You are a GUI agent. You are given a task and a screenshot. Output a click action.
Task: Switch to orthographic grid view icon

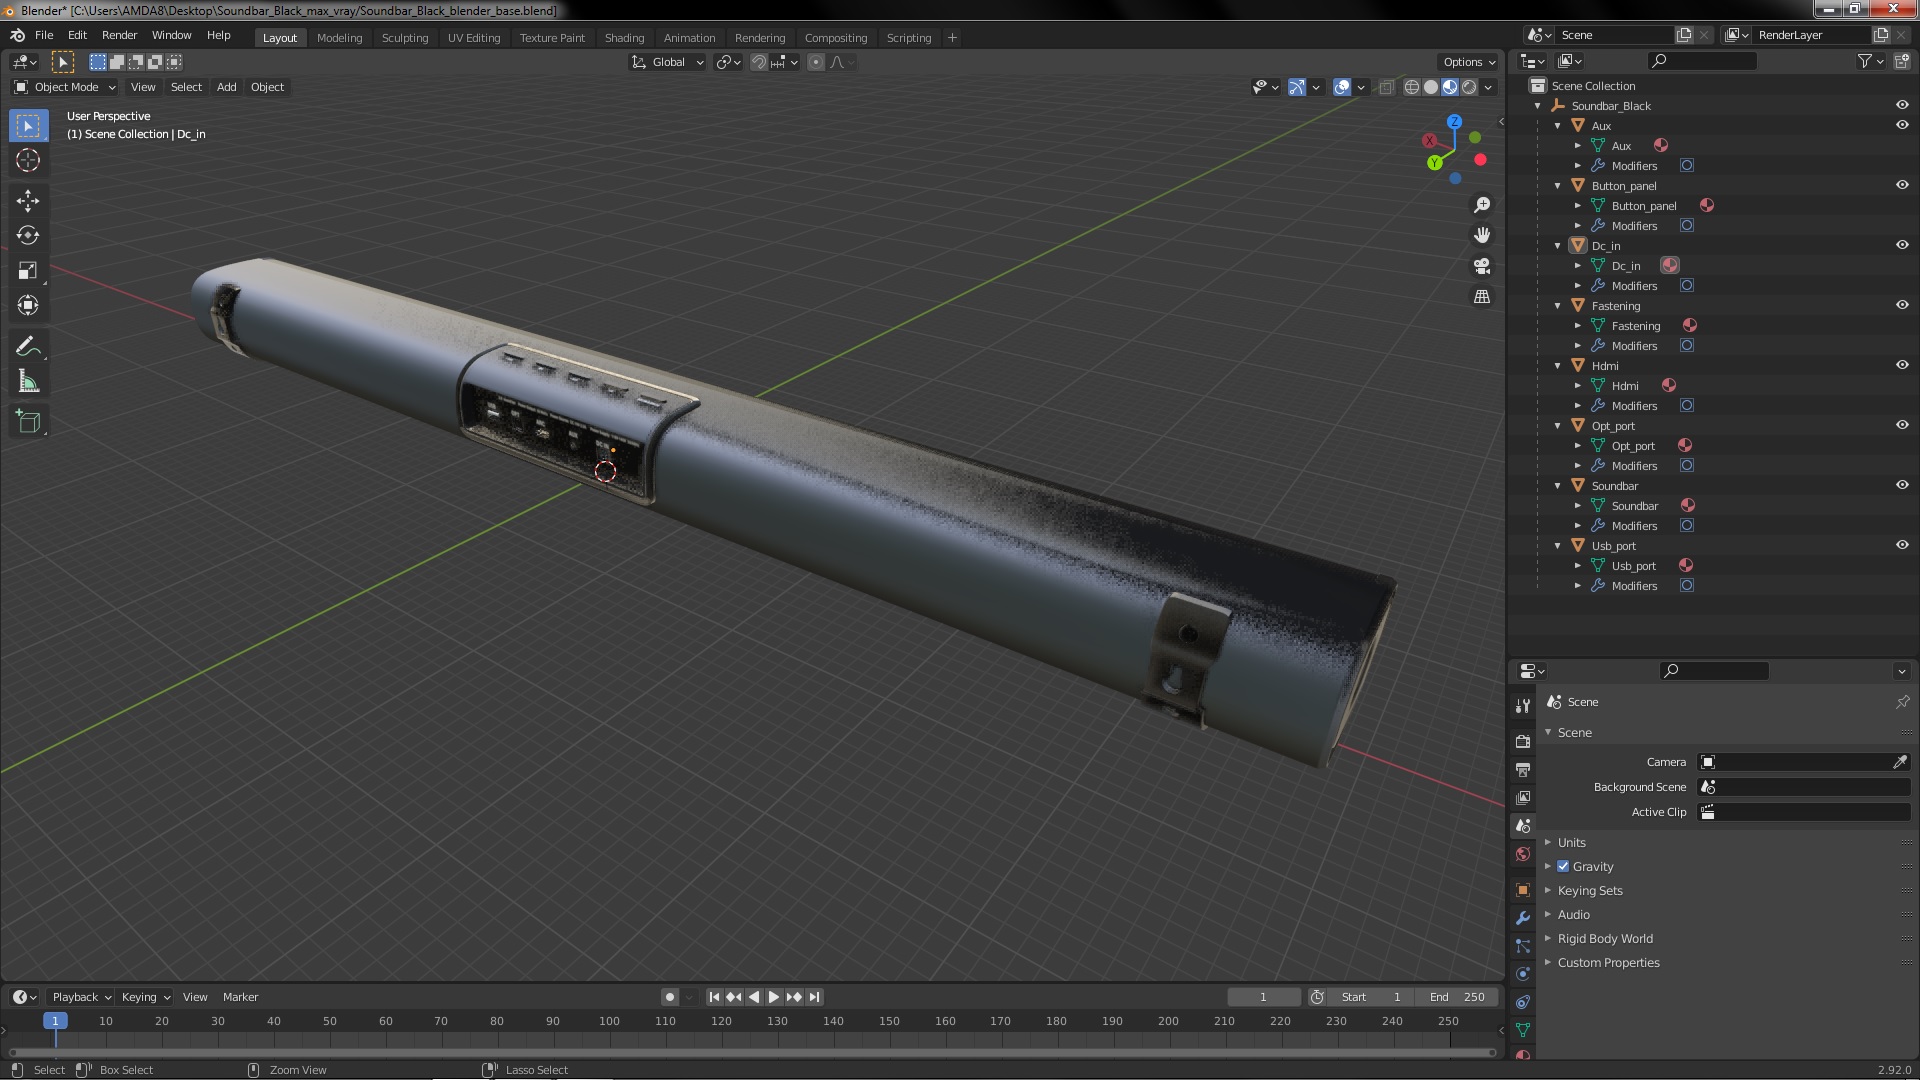click(1482, 297)
